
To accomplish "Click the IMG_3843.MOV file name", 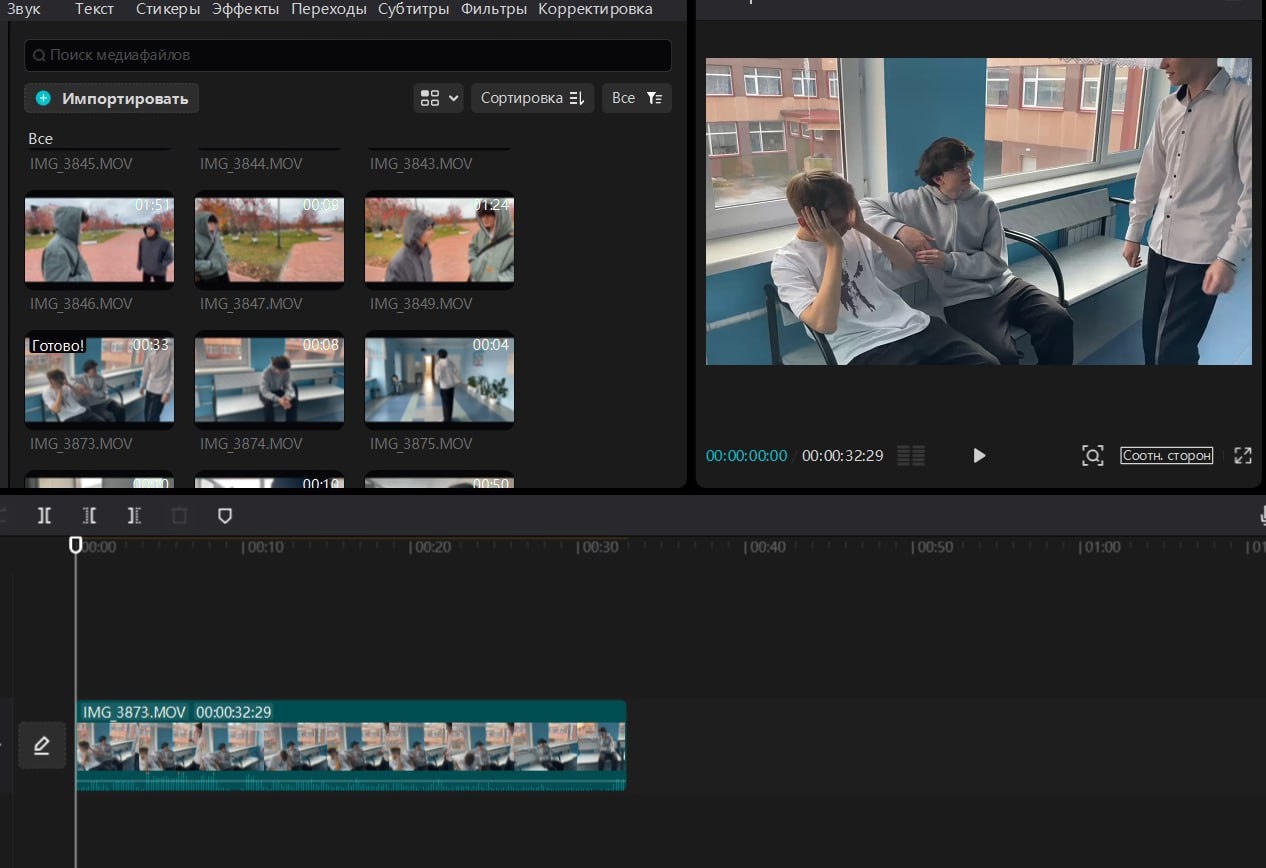I will (421, 163).
